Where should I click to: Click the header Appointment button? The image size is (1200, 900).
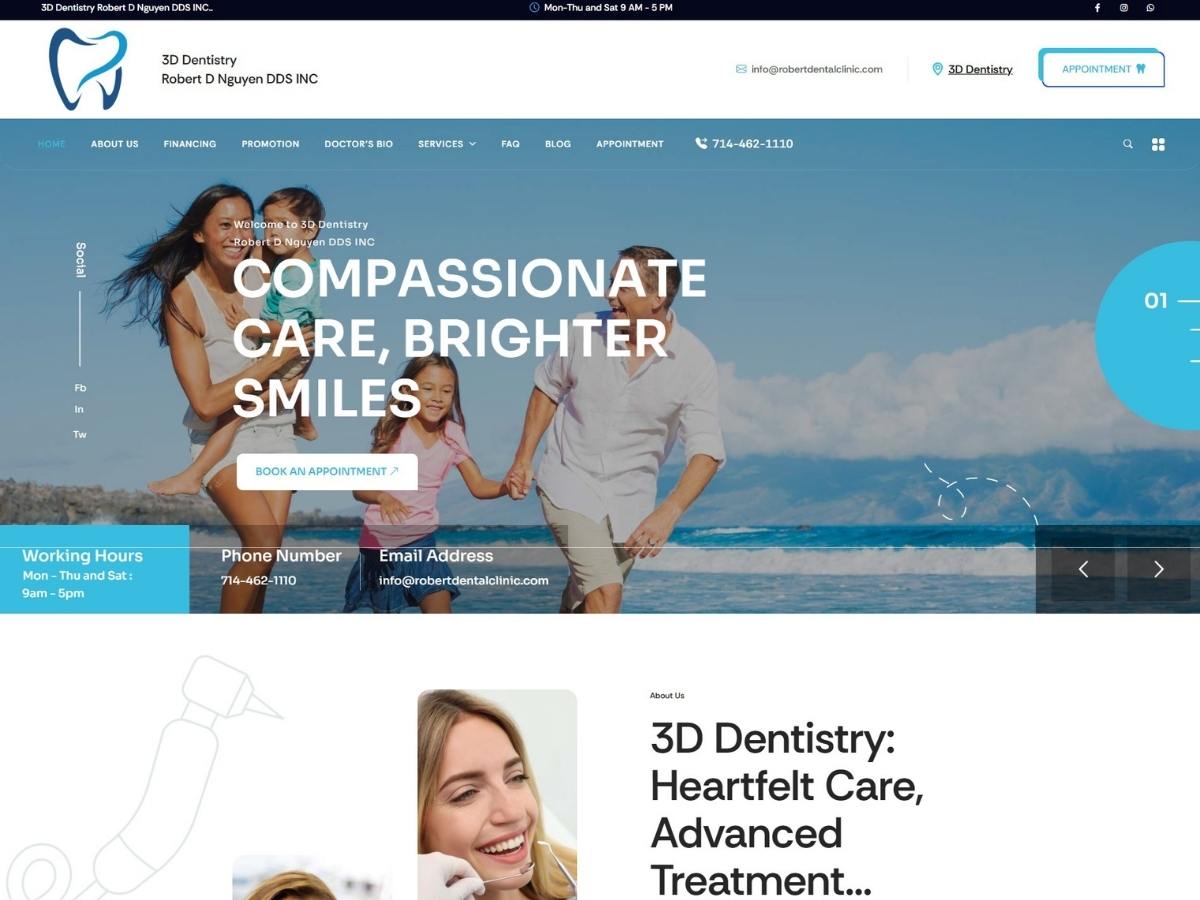point(1102,69)
